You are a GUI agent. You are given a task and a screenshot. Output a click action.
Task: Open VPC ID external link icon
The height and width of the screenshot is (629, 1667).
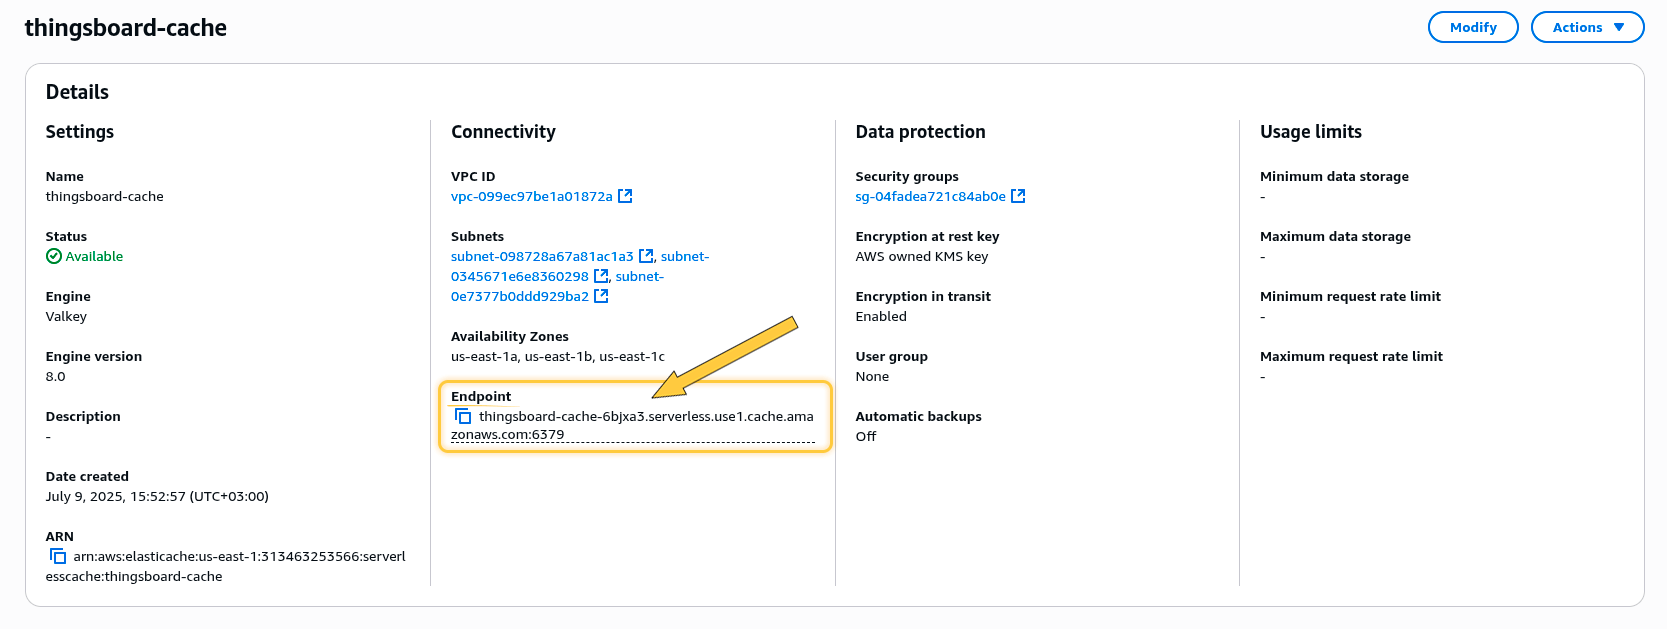pyautogui.click(x=625, y=196)
